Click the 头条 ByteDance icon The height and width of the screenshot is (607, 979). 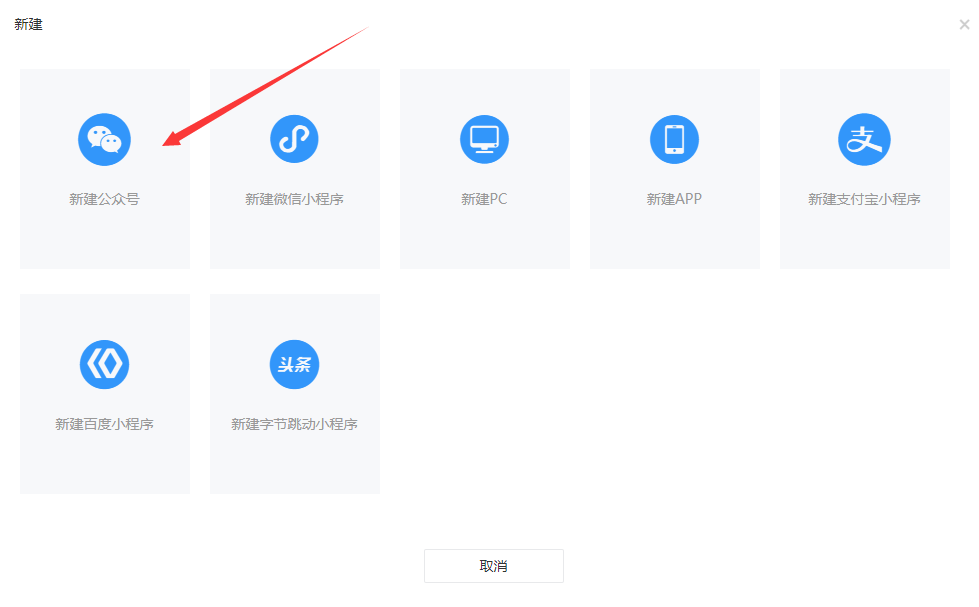294,364
